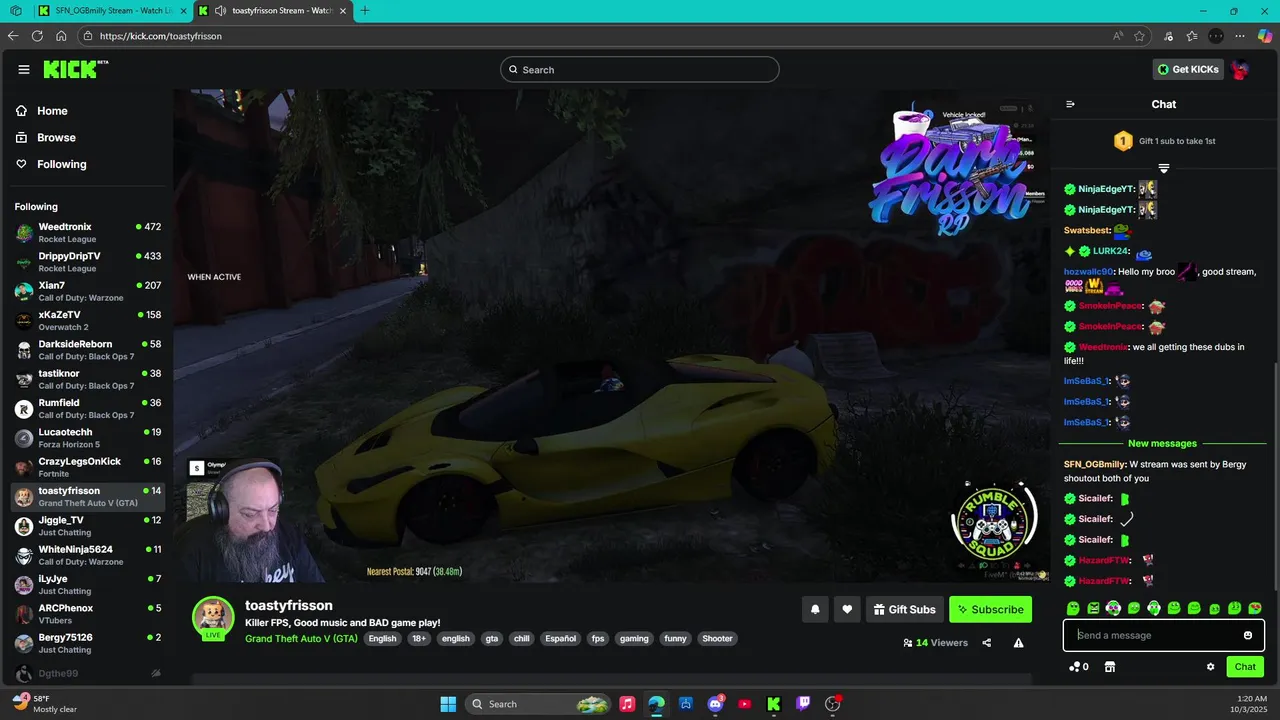Focus the Kick search field
The image size is (1280, 720).
click(640, 69)
